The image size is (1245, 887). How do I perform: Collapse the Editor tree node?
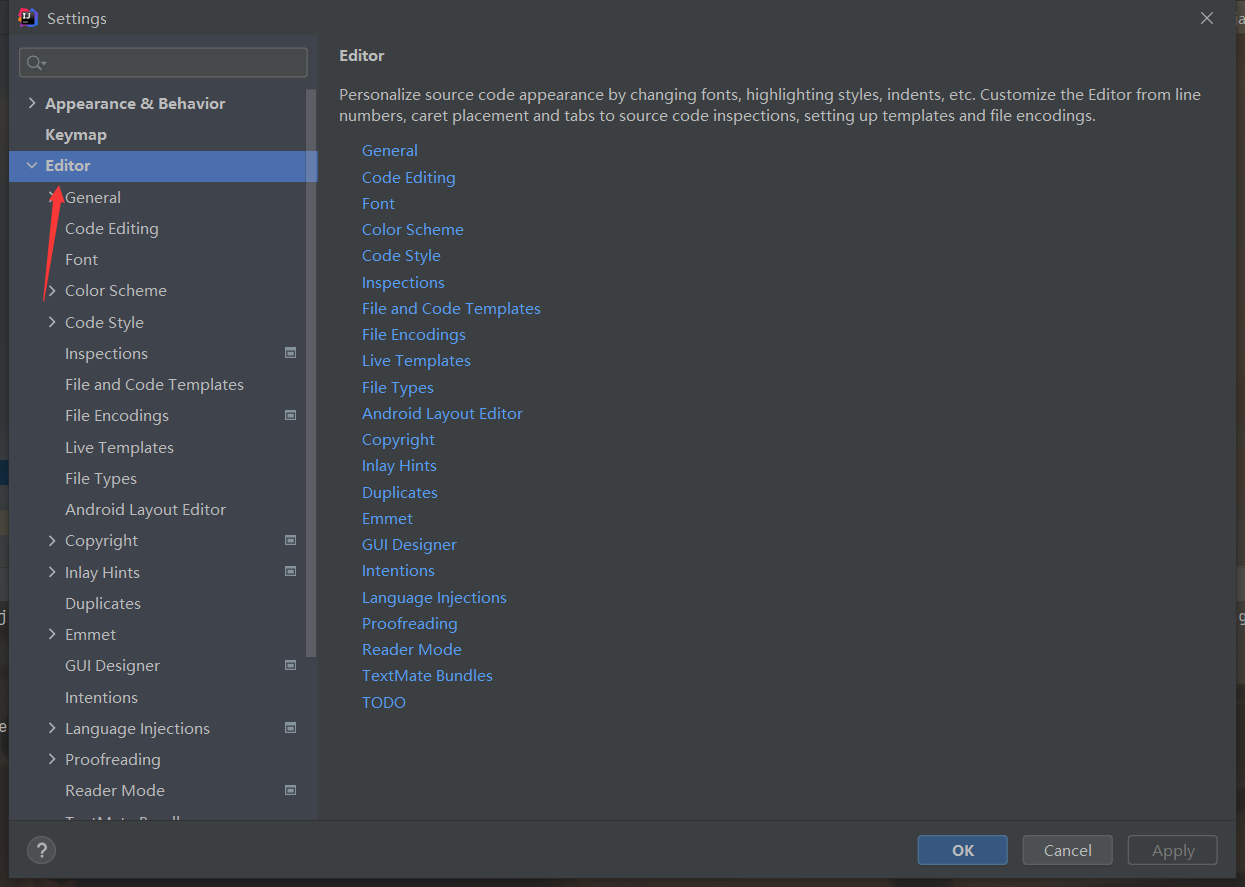(x=32, y=165)
